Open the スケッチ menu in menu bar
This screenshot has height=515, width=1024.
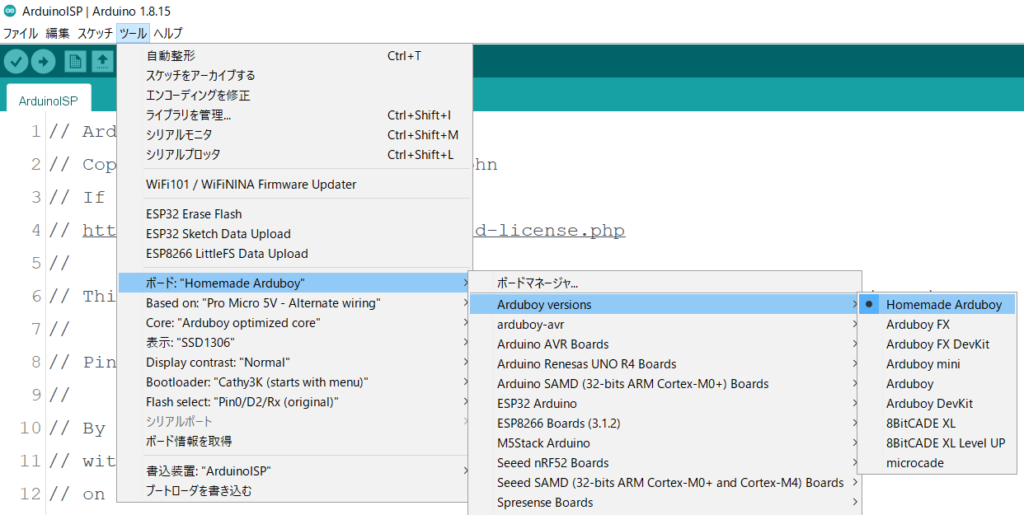[95, 33]
